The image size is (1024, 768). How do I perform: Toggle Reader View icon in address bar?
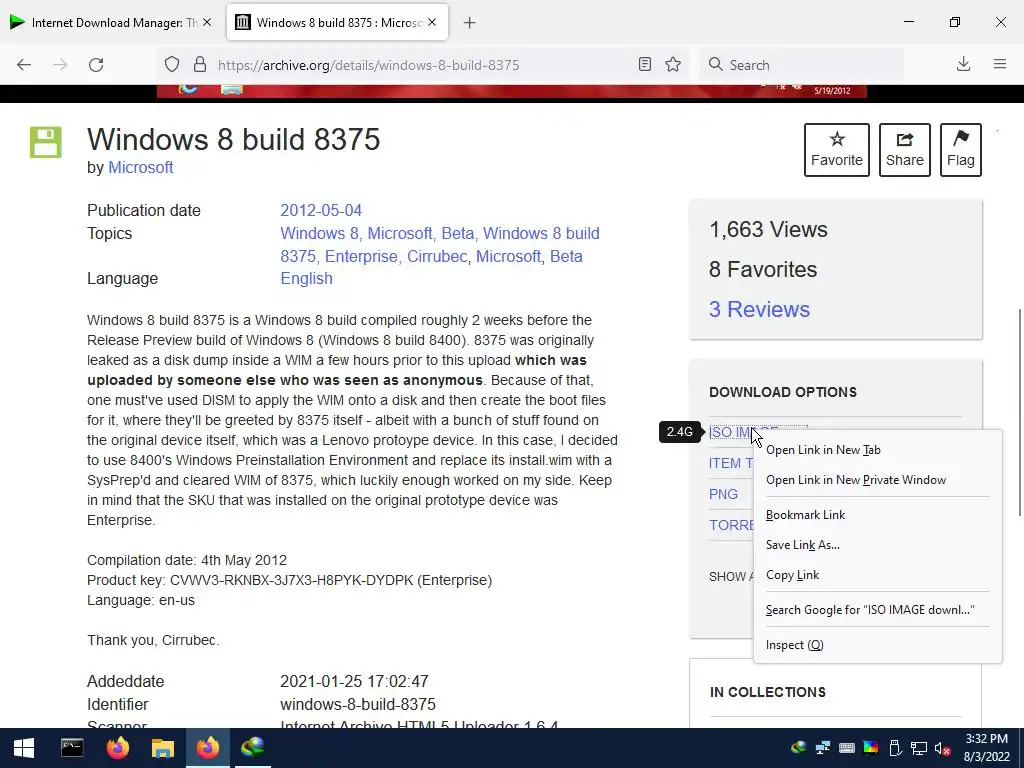click(x=645, y=64)
